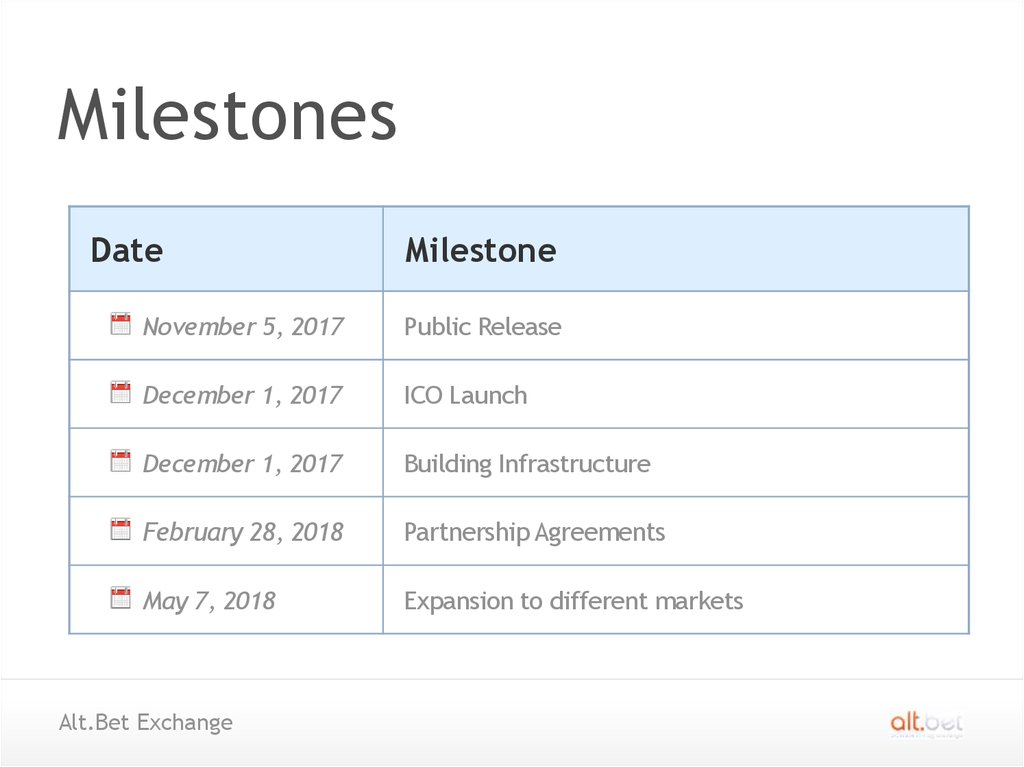Click the Partnership Agreements milestone text
This screenshot has height=767, width=1024.
point(534,532)
